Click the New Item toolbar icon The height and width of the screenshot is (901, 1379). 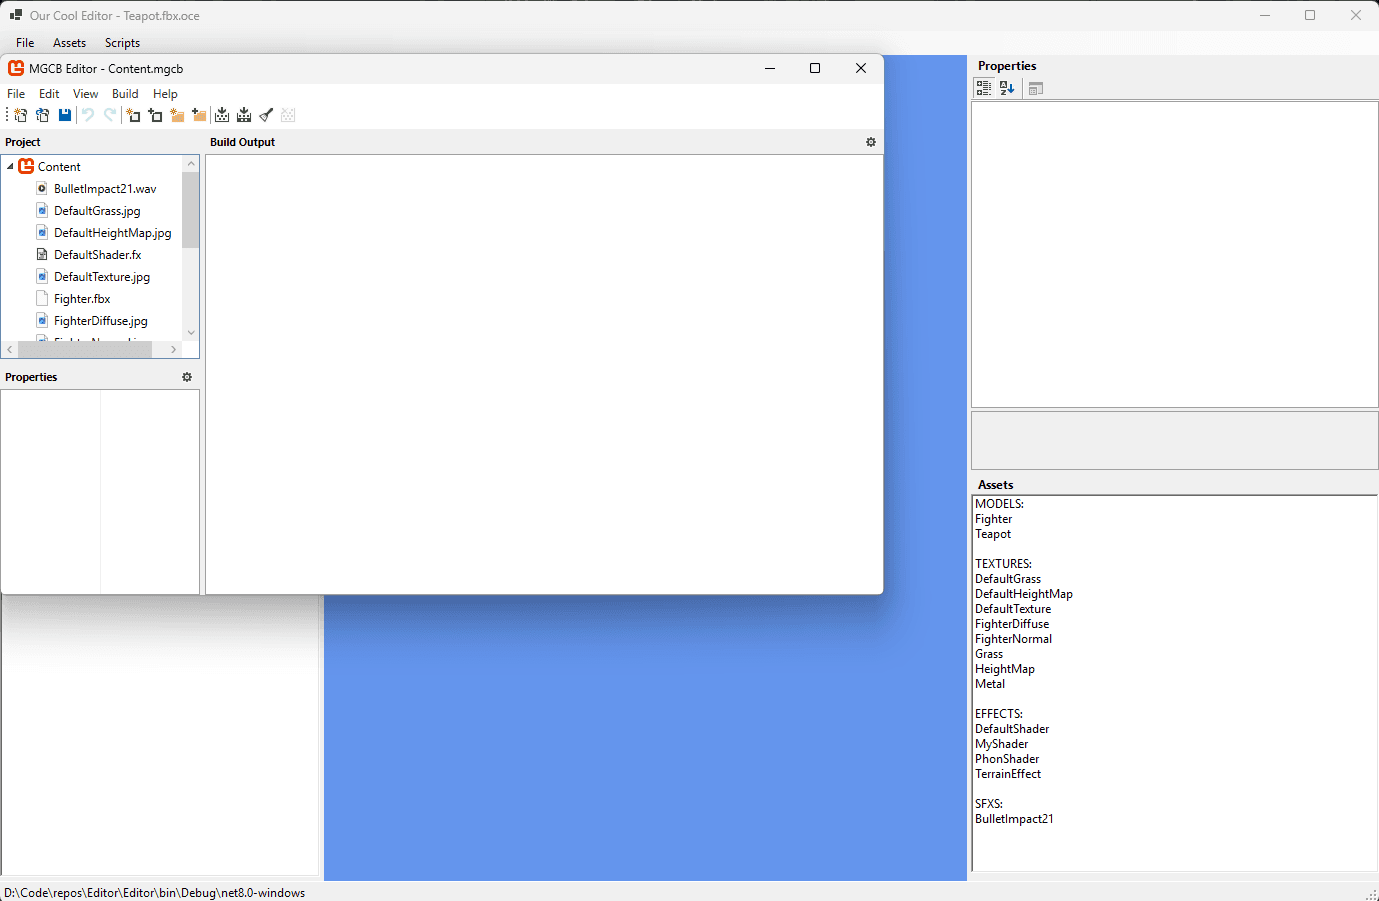click(133, 115)
